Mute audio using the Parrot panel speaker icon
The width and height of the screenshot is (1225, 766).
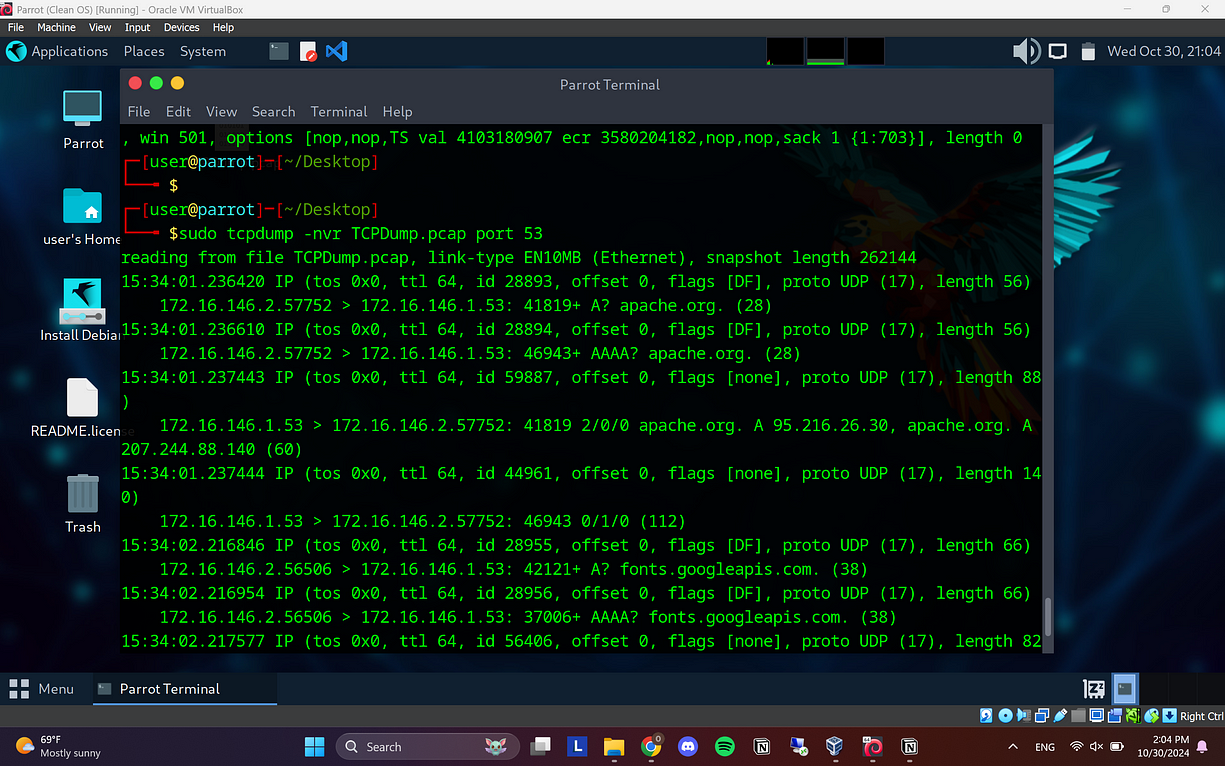click(1026, 50)
